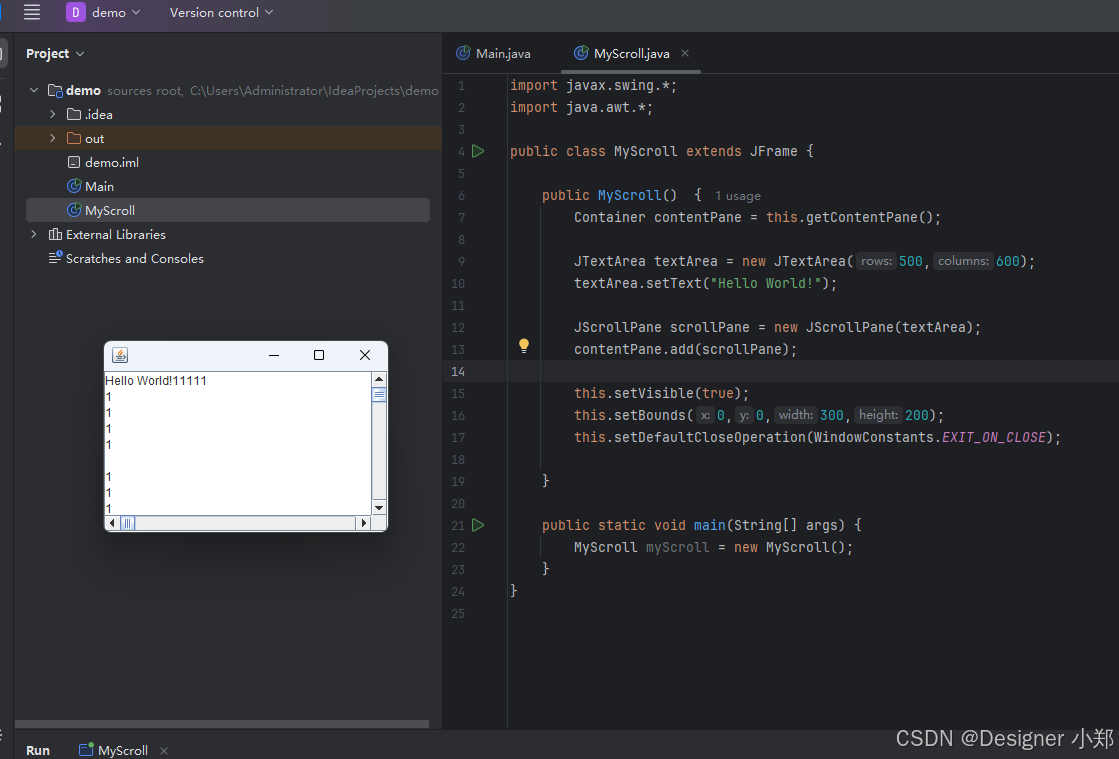Expand the Project view selector
The image size is (1119, 759).
point(55,54)
